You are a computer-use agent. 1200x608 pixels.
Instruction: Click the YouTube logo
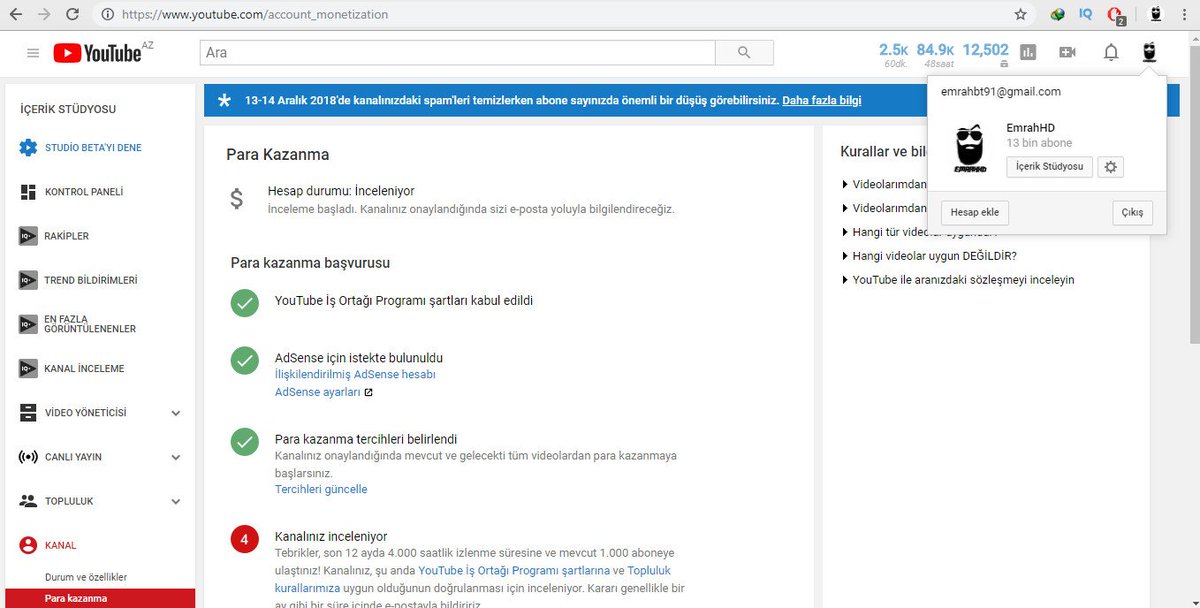pyautogui.click(x=98, y=53)
